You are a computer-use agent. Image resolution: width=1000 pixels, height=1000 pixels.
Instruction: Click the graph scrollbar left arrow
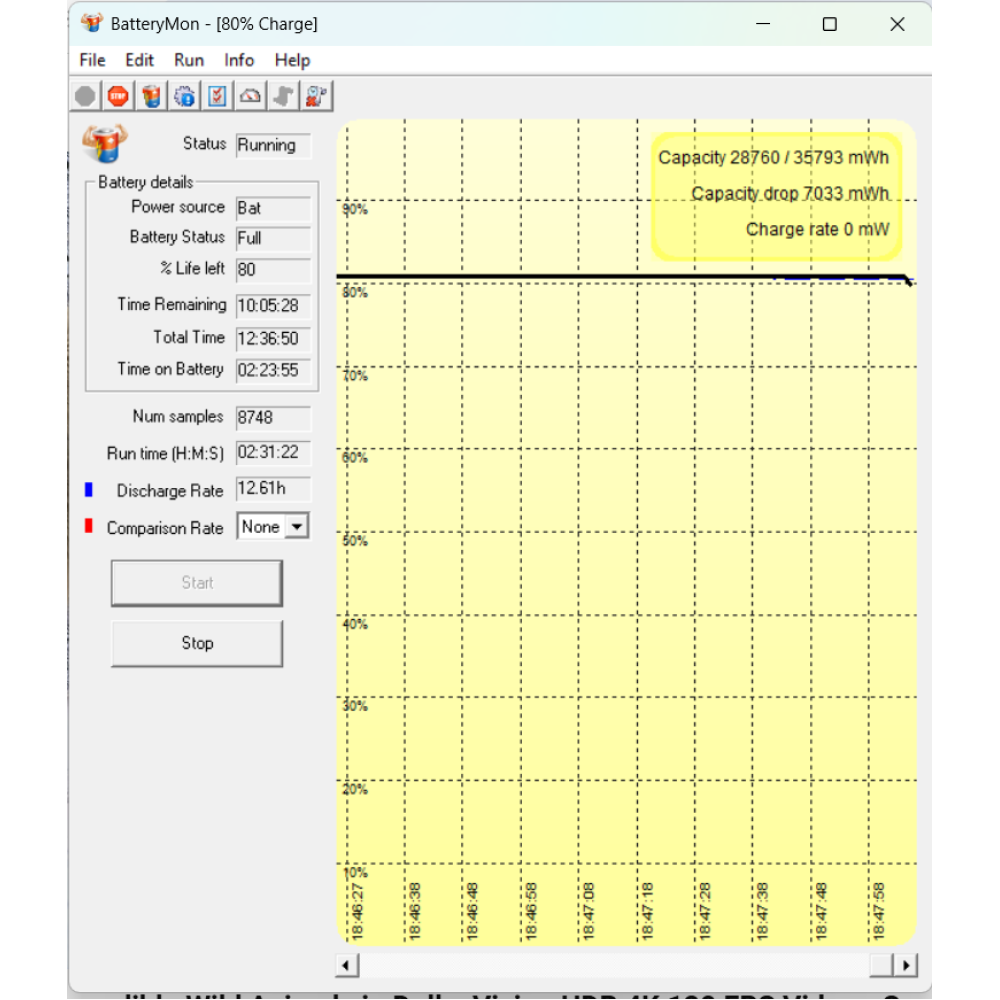click(348, 965)
